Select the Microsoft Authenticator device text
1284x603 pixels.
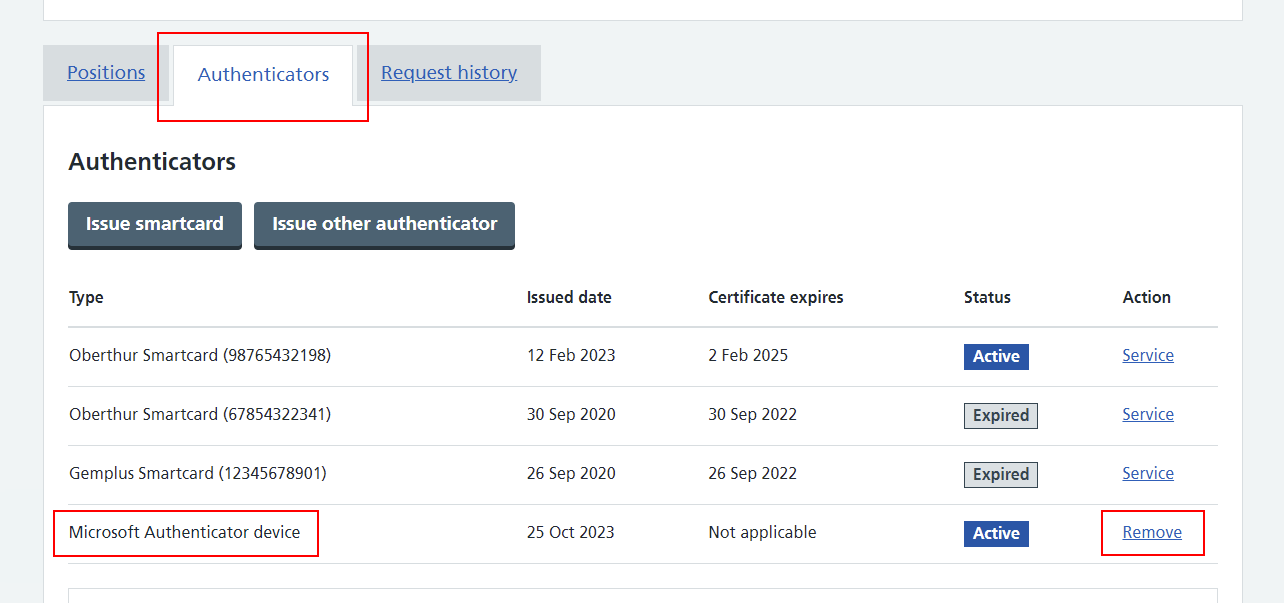tap(185, 533)
